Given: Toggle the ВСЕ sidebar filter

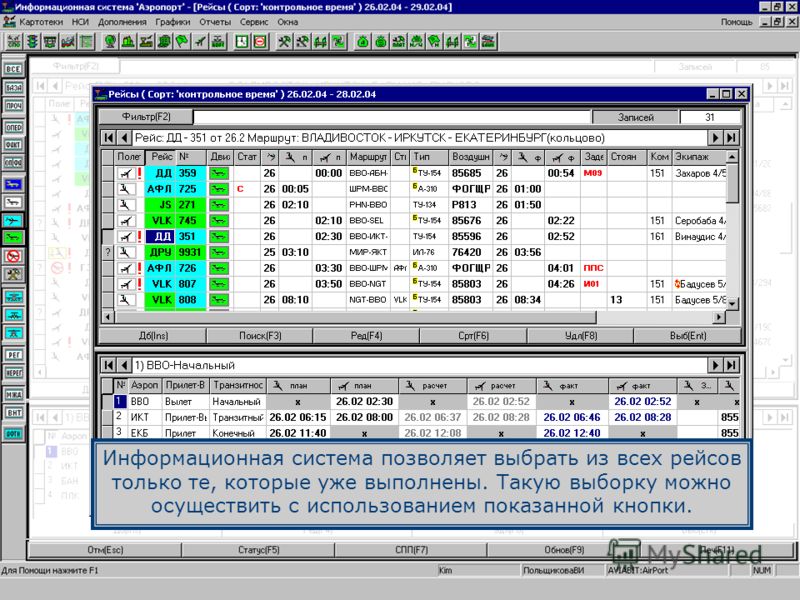Looking at the screenshot, I should 13,69.
